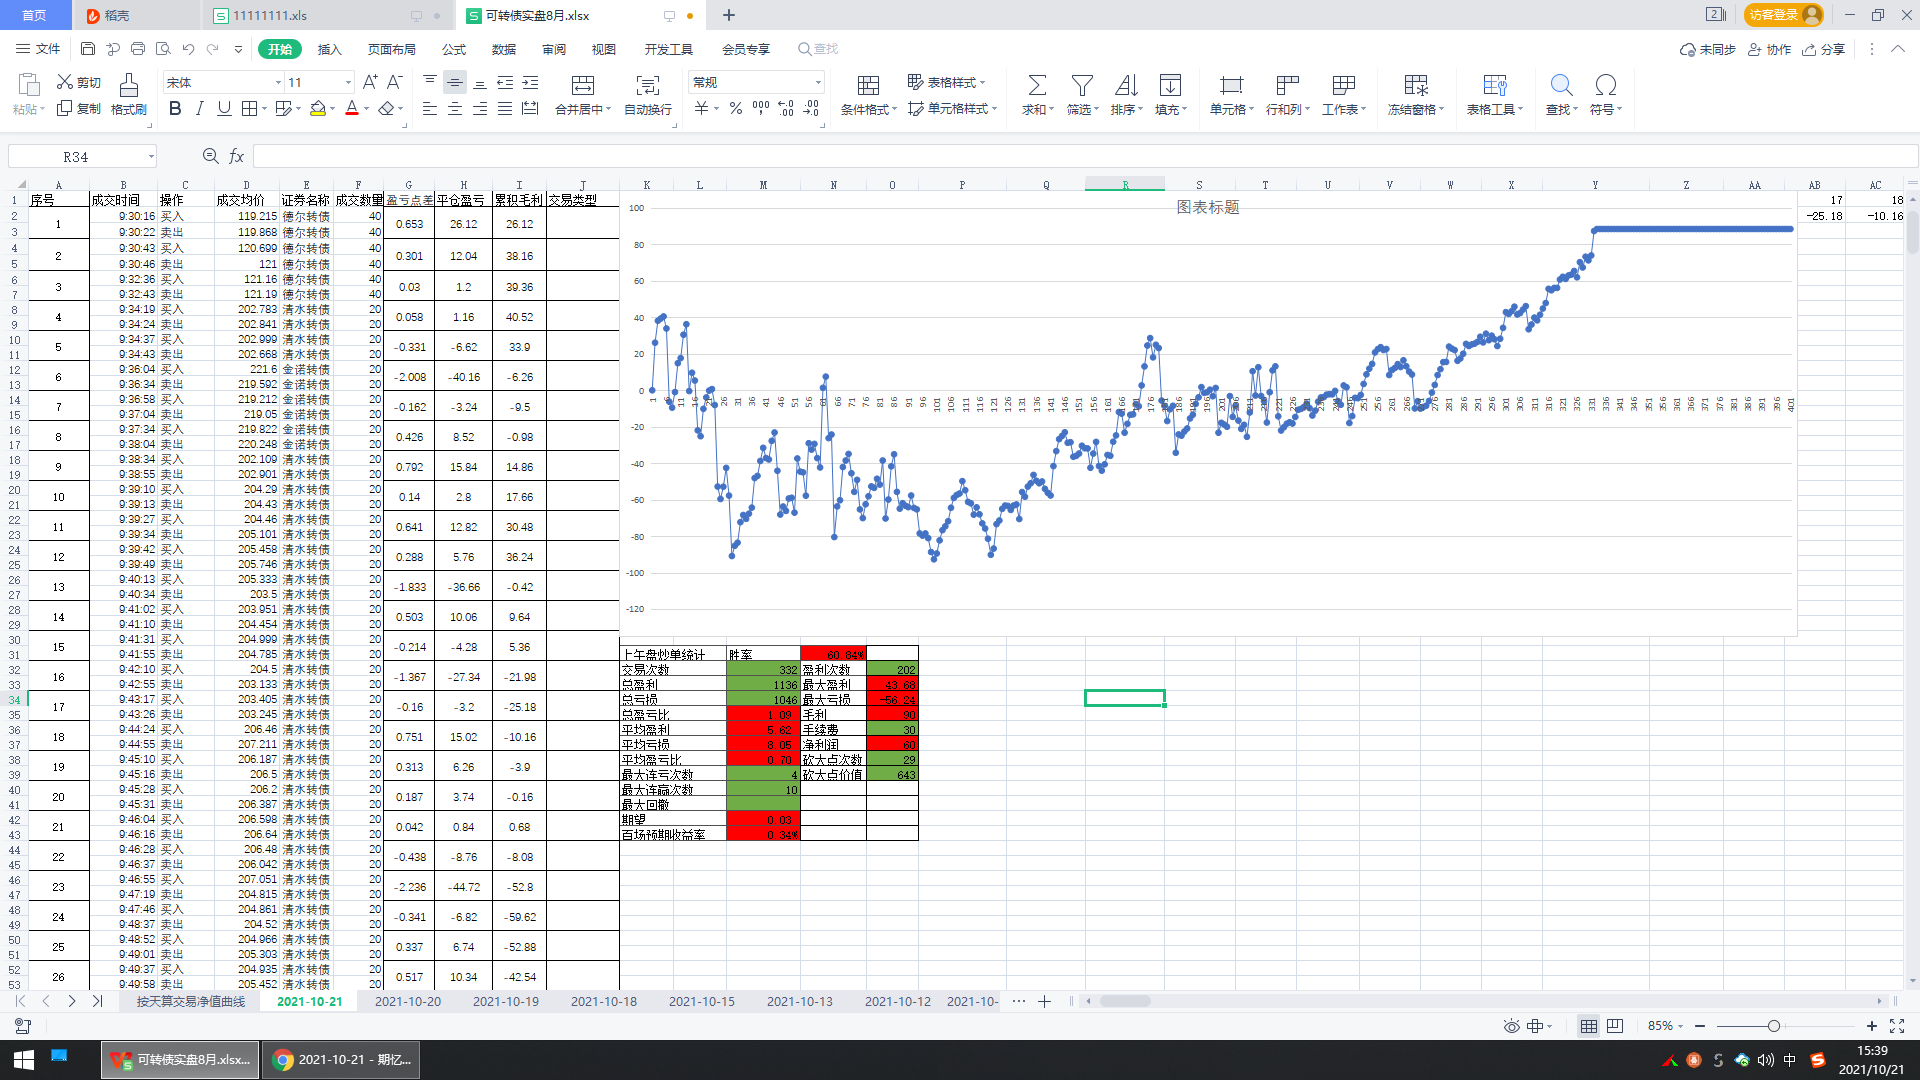Click the Filter (筛选) funnel icon

(1081, 86)
